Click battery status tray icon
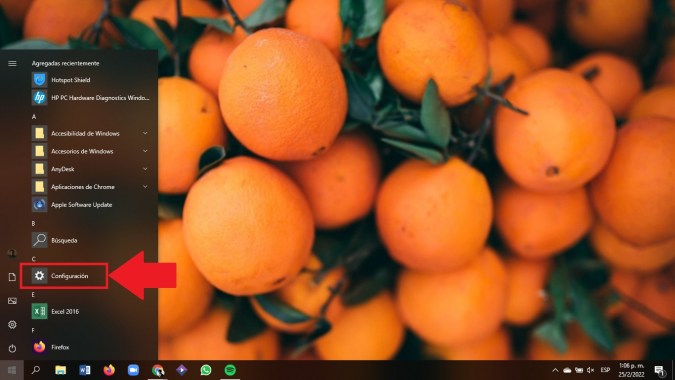Viewport: 675px width, 380px height. (579, 370)
